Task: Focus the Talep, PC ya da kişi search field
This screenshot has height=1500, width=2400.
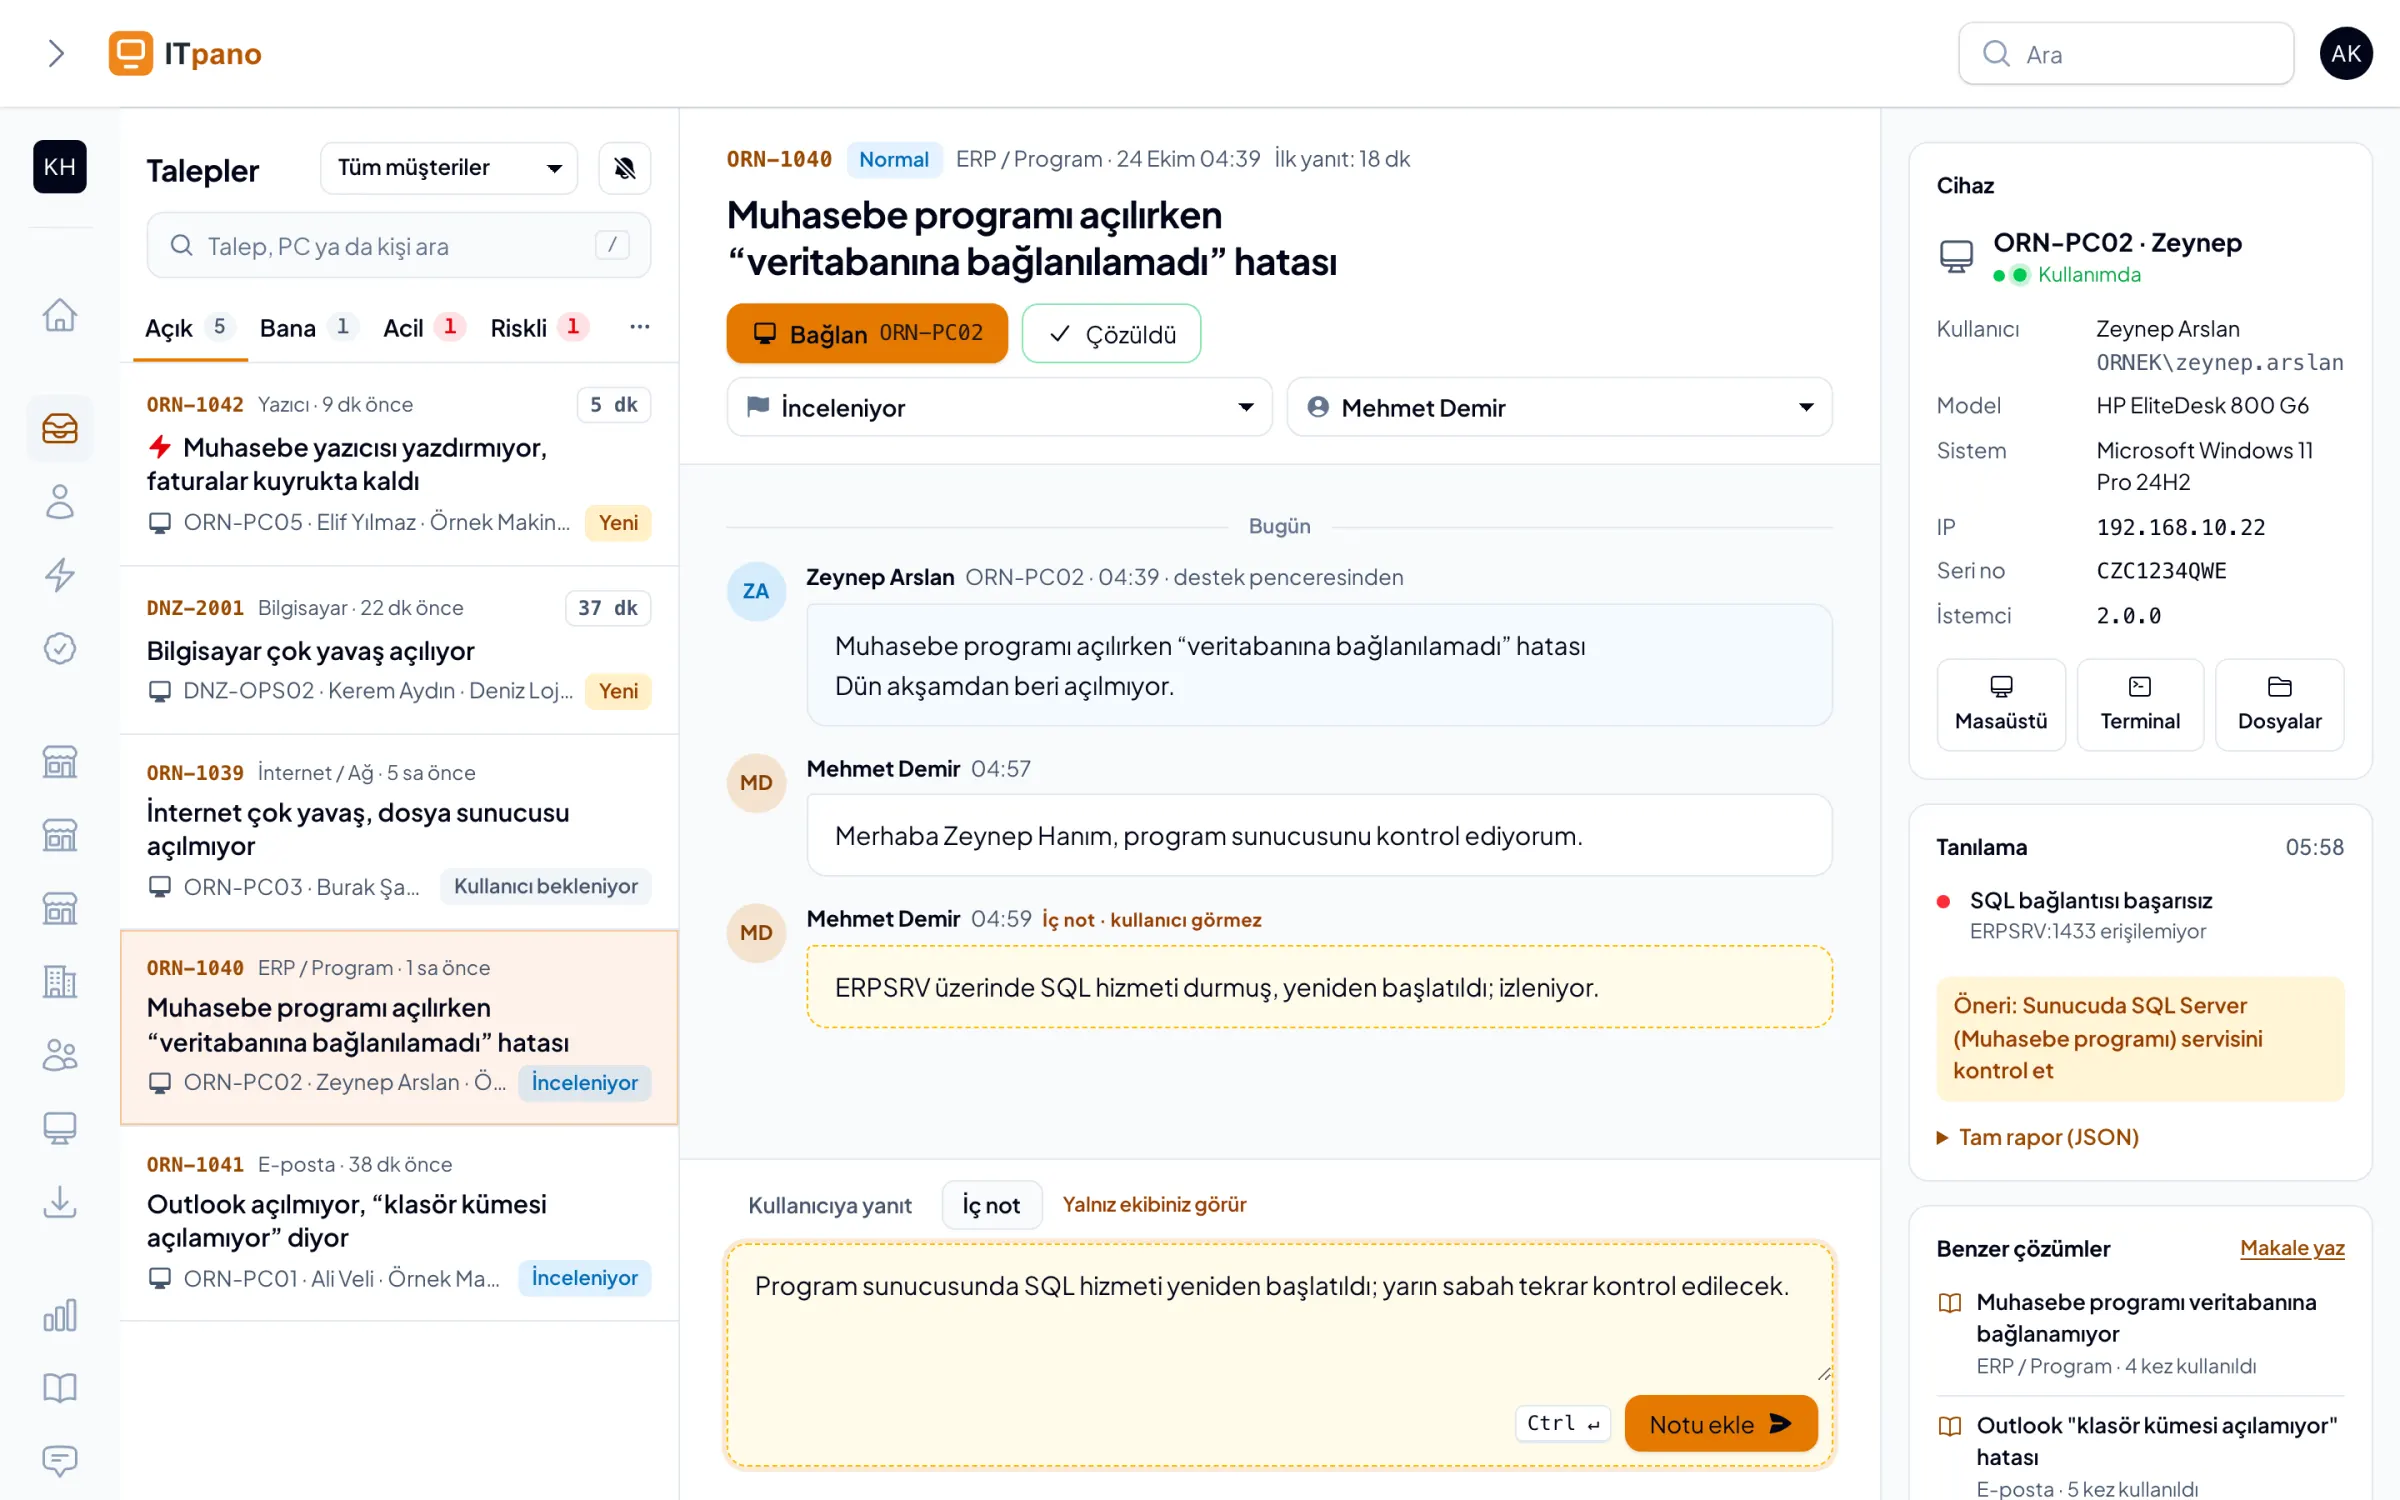Action: (x=398, y=245)
